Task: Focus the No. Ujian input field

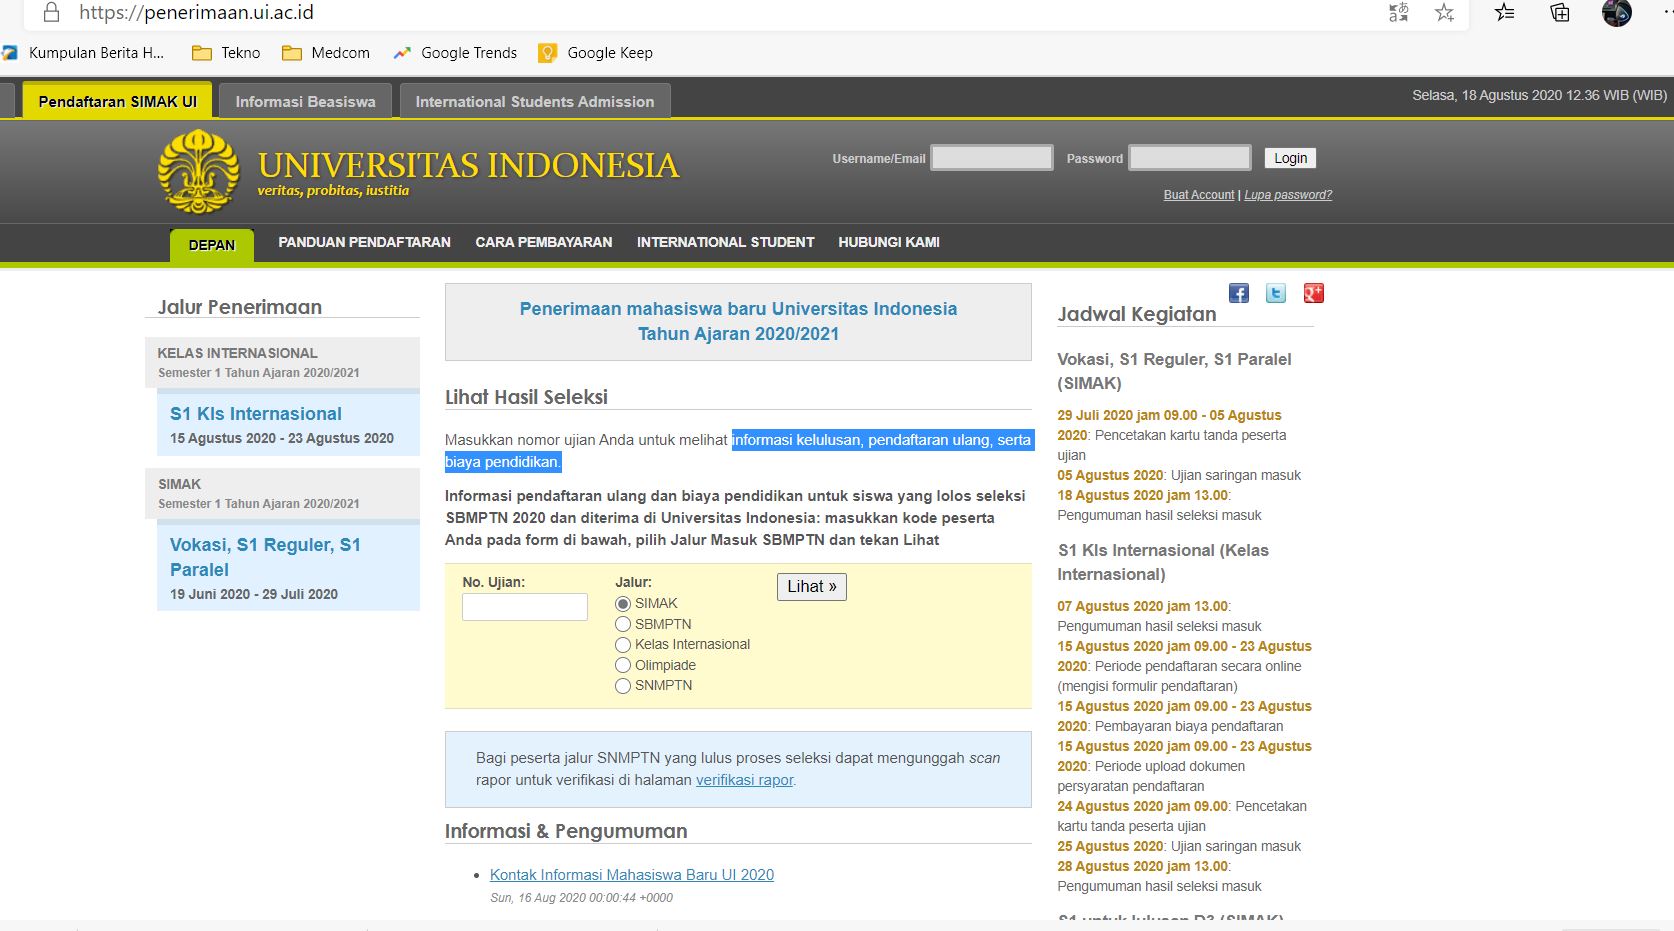Action: click(x=525, y=607)
